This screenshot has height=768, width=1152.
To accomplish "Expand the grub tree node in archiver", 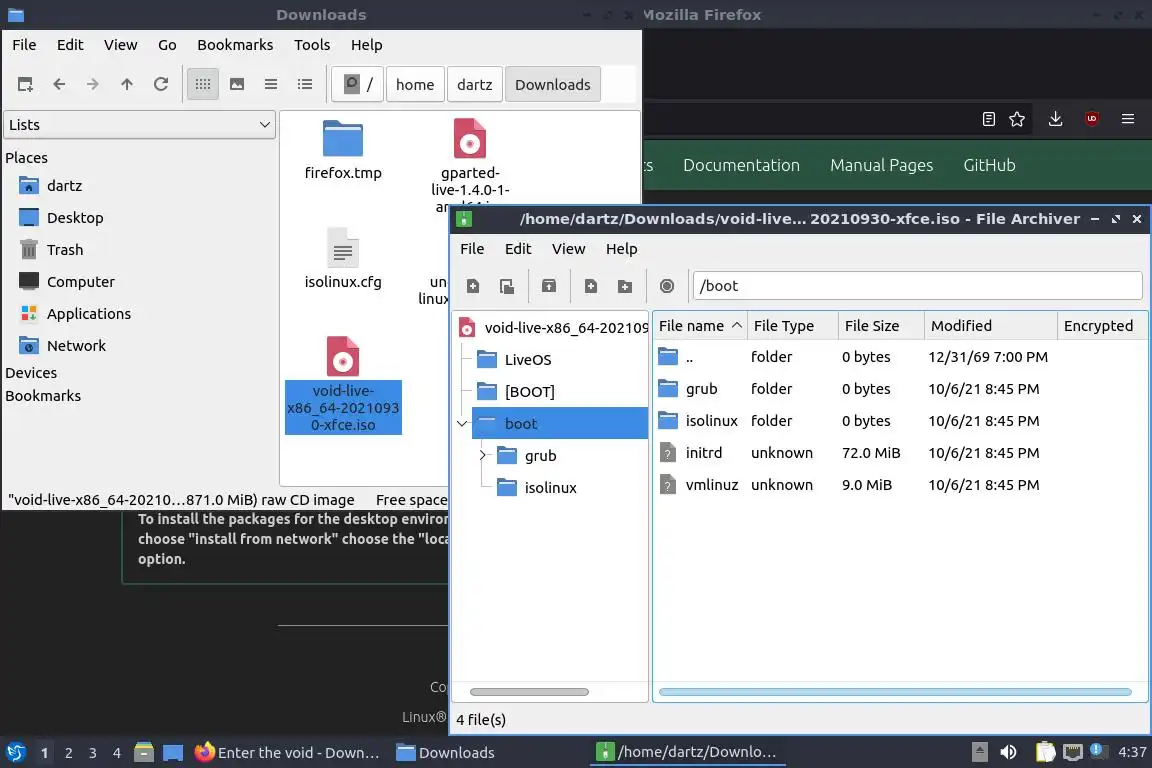I will (x=483, y=456).
